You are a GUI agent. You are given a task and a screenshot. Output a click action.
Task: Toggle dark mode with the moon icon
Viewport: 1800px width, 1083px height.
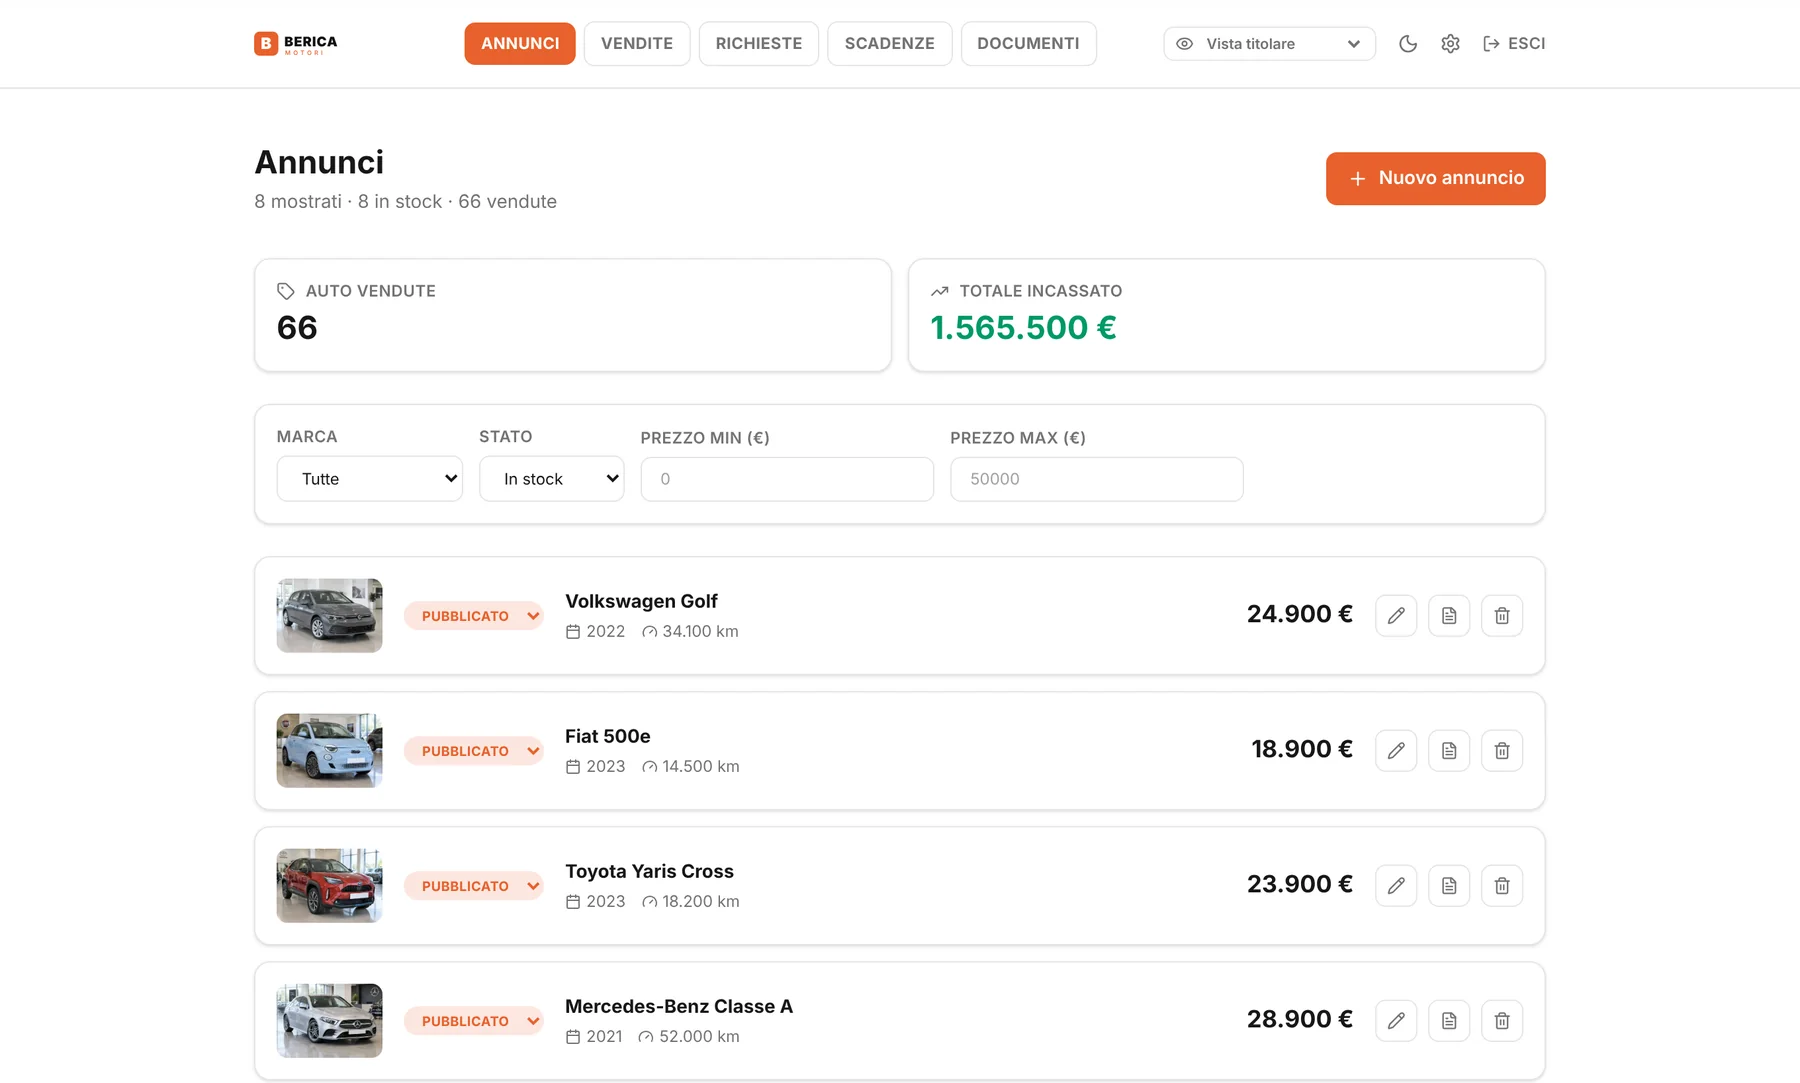(1408, 43)
